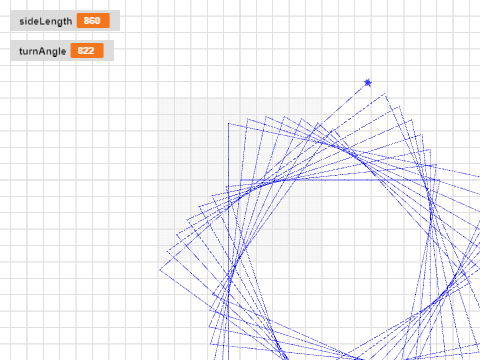Screen dimensions: 480x360
Task: Select the turnAngle variable label
Action: [42, 51]
